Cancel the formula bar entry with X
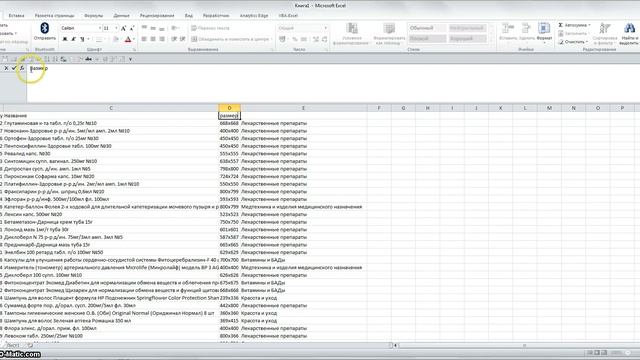Screen dimensions: 640x360 pos(6,68)
